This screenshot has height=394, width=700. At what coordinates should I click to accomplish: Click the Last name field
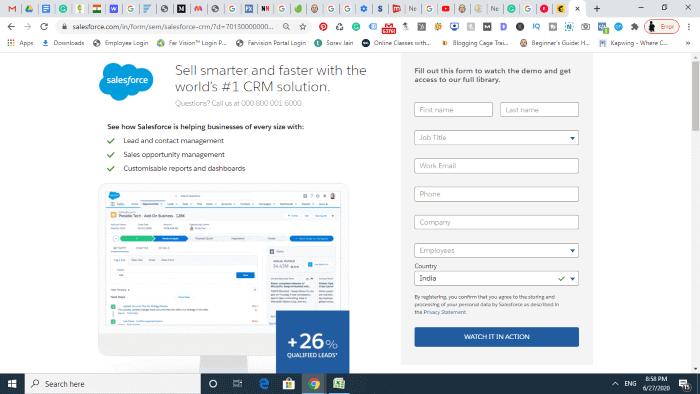(x=539, y=109)
